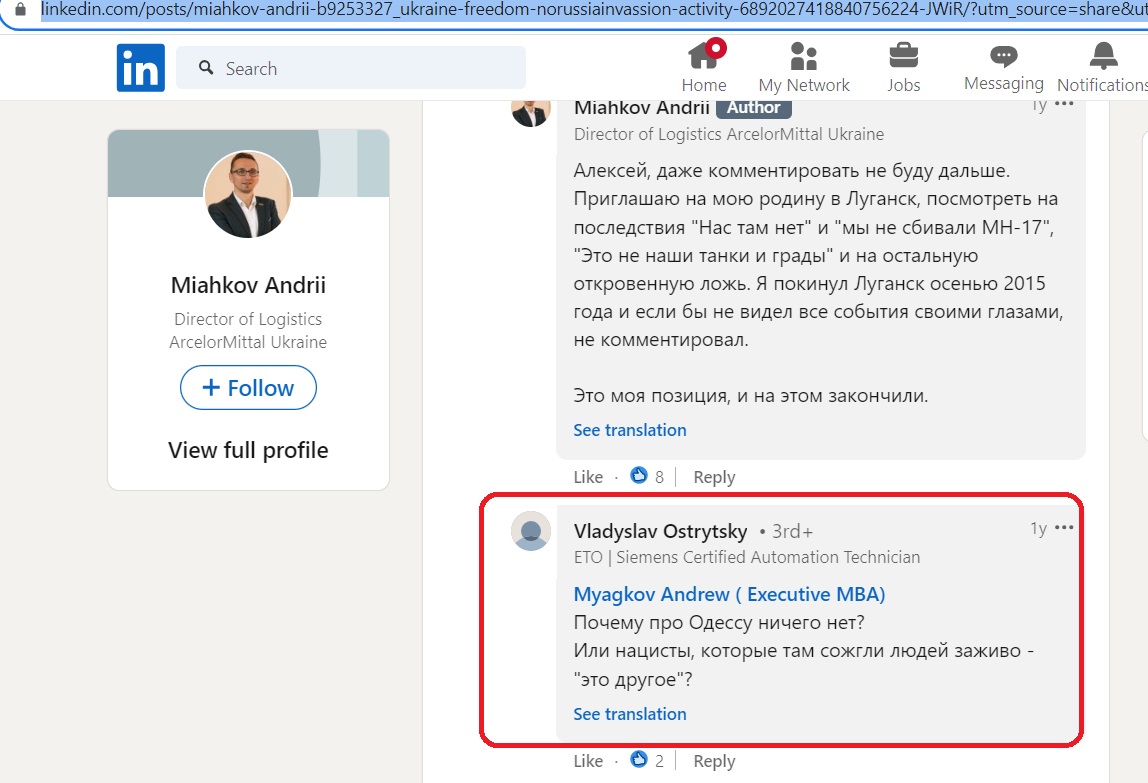This screenshot has height=783, width=1148.
Task: Click the thumbs-up icon showing 2 reactions
Action: [639, 760]
